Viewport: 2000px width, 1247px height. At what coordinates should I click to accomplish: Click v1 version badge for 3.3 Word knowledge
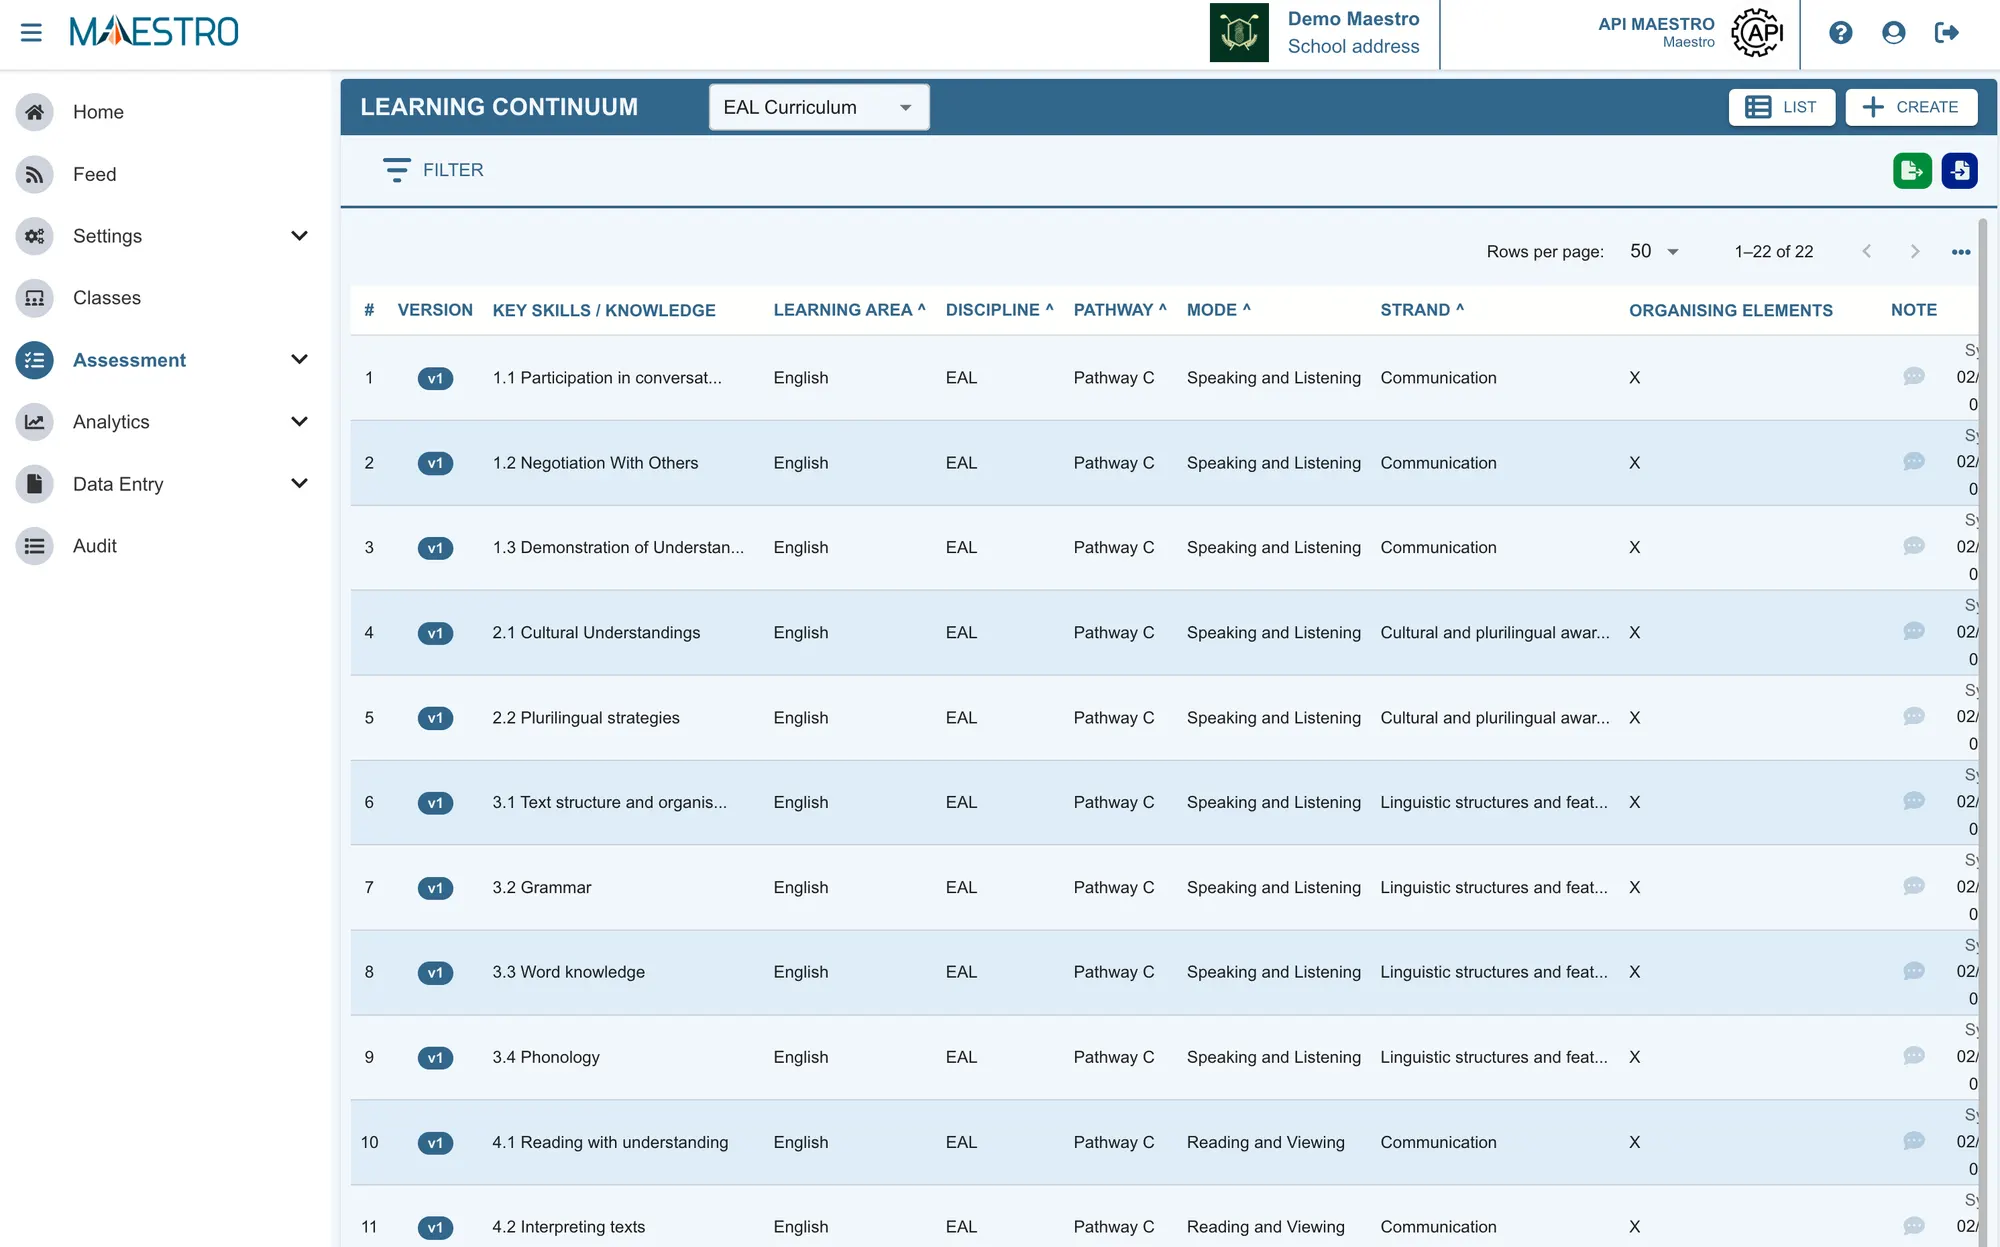tap(435, 973)
